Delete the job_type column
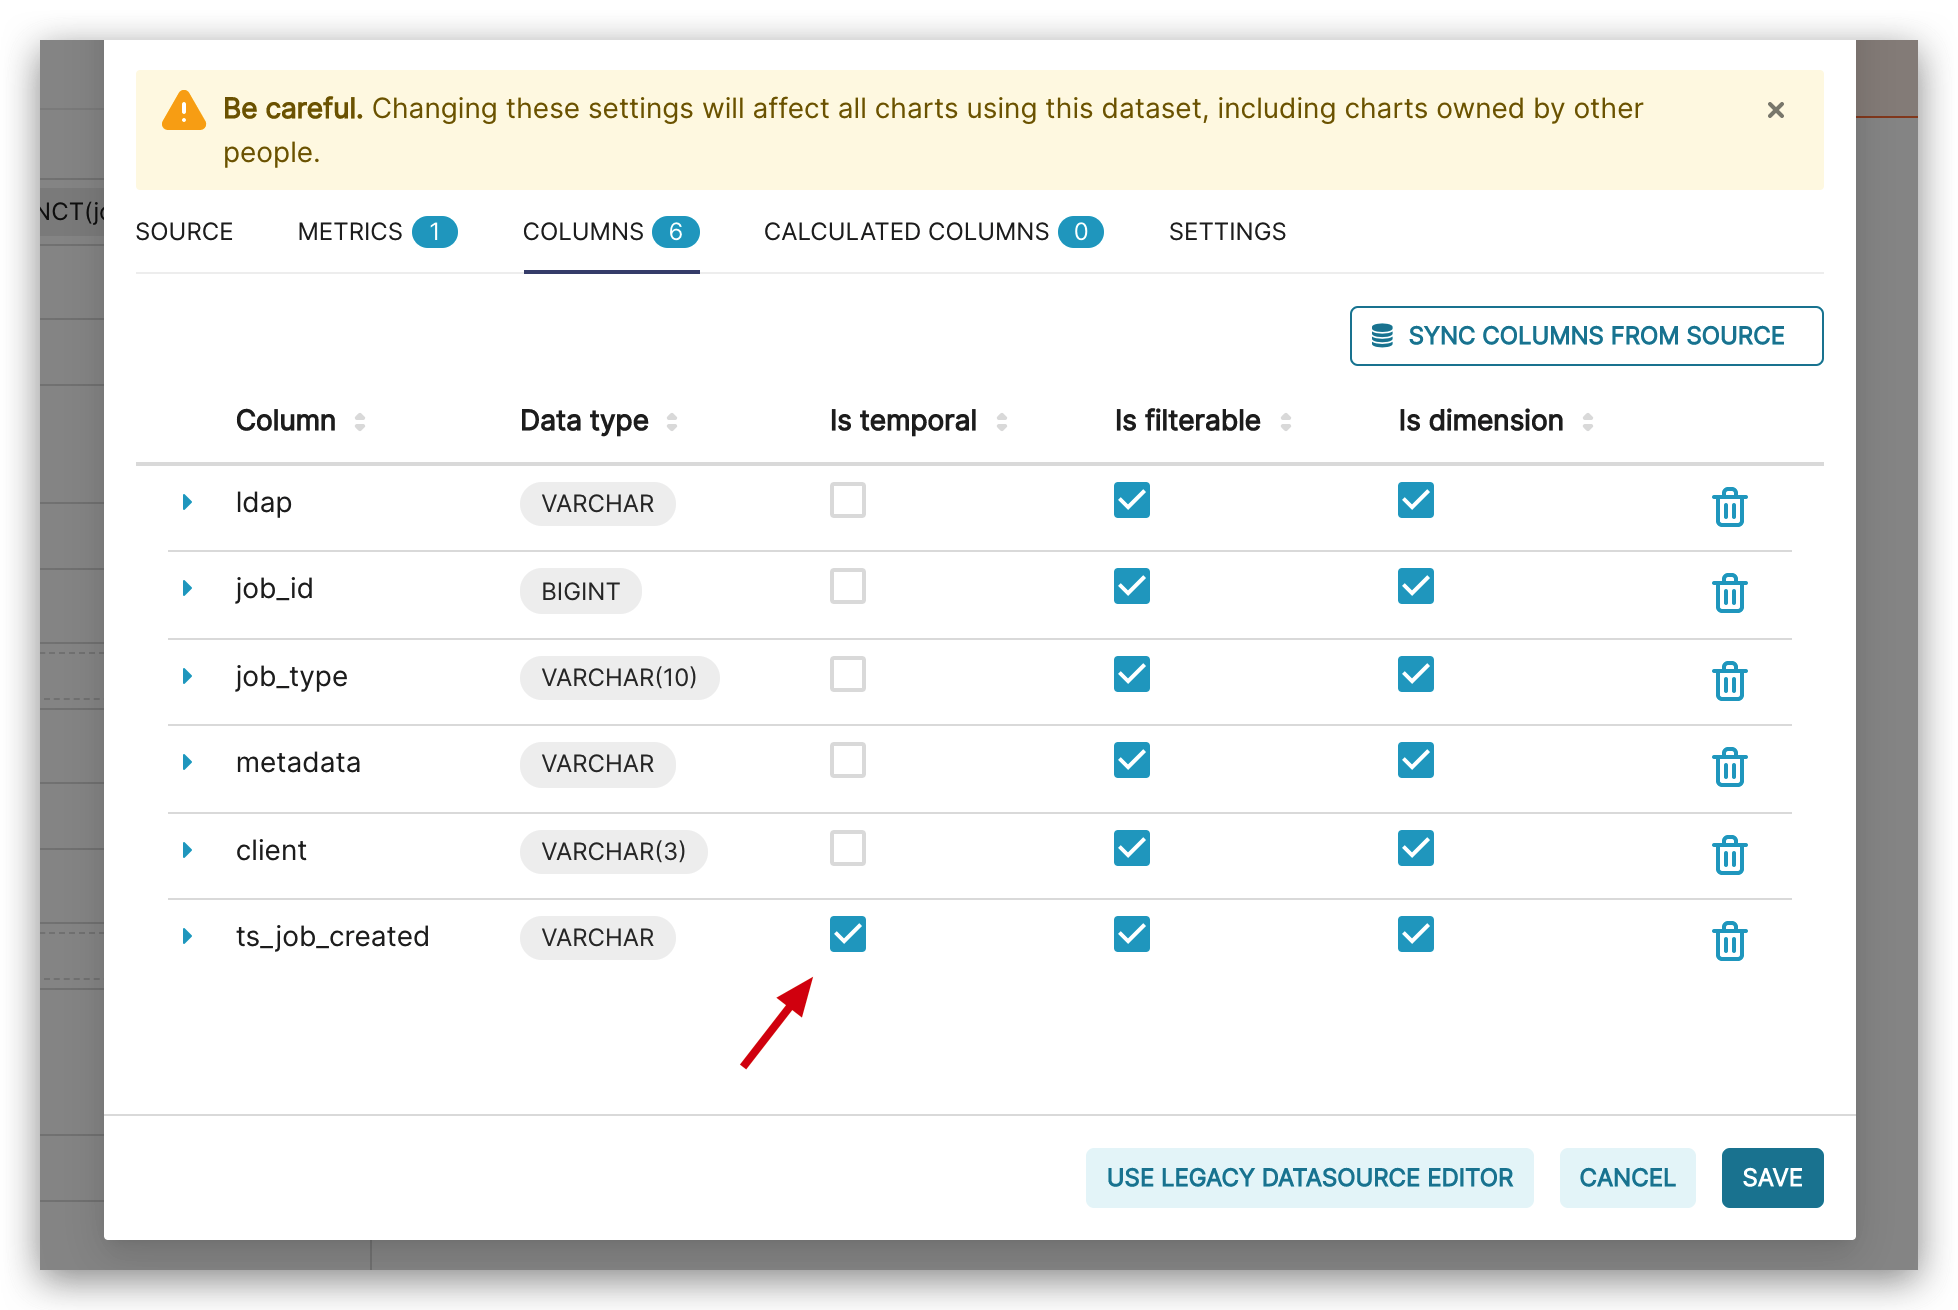 pos(1730,681)
